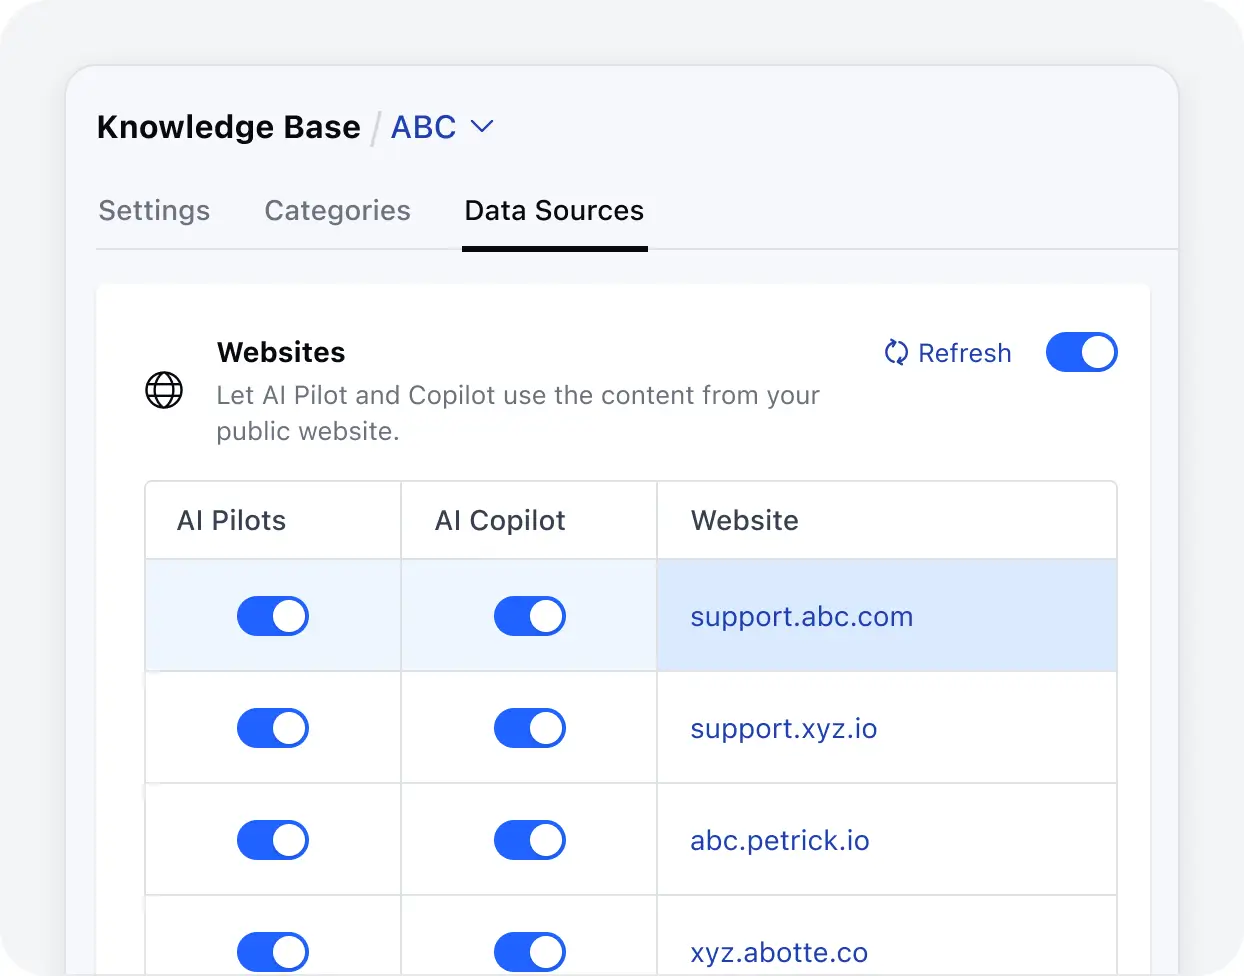Open the abc.petrick.io website link

click(780, 841)
